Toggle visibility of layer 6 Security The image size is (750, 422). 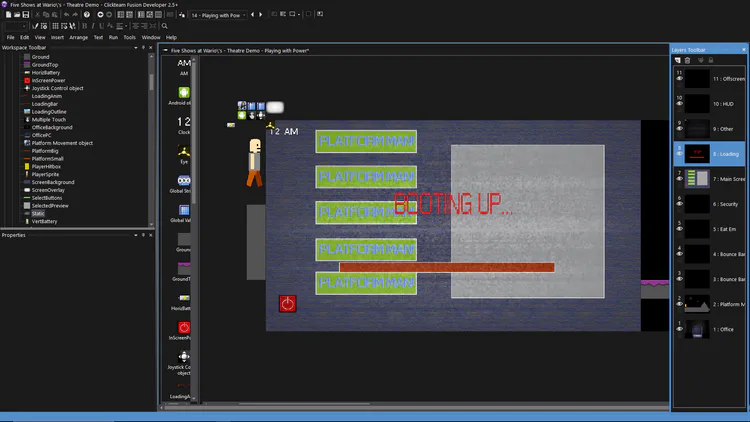(x=679, y=204)
